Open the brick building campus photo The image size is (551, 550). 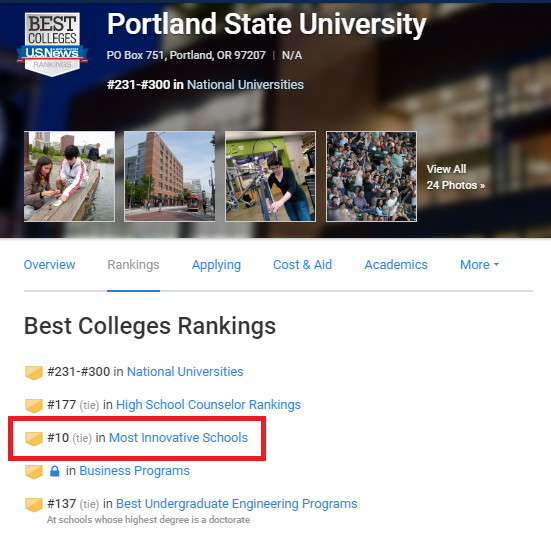coord(169,176)
